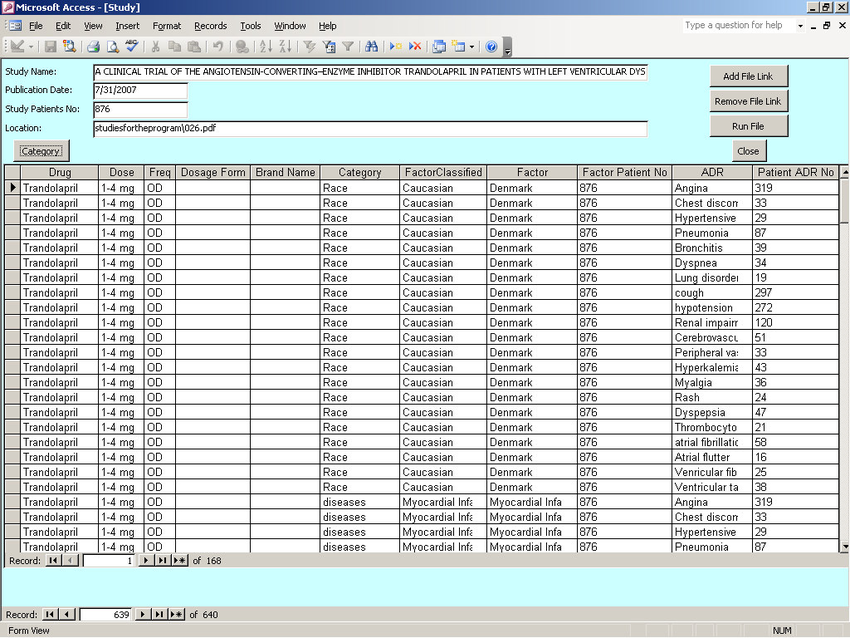Expand the Toolbar Options arrow
Viewport: 850px width, 638px height.
pyautogui.click(x=507, y=47)
